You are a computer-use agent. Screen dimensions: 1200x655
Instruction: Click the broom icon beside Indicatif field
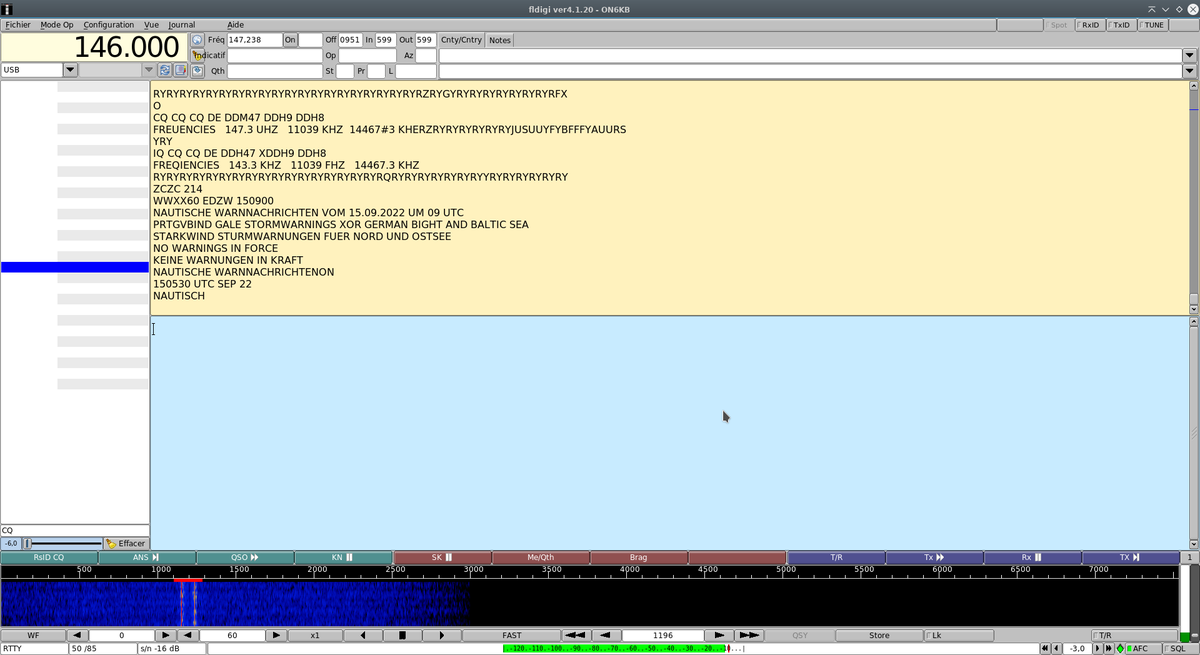tap(197, 55)
